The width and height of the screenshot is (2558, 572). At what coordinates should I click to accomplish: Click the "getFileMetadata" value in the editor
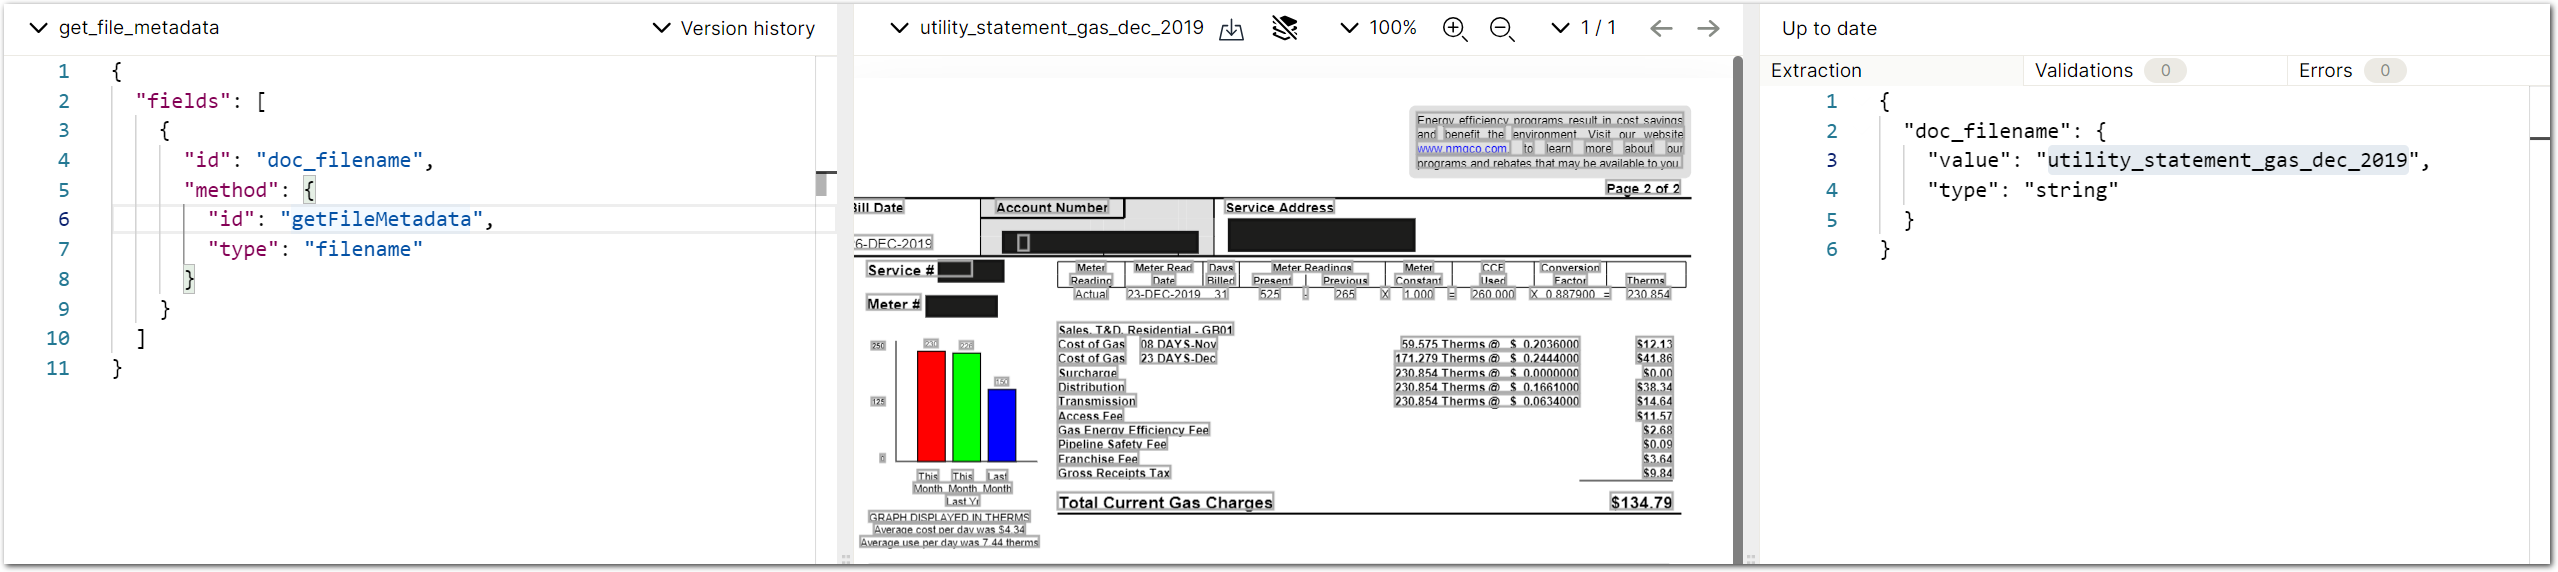(x=381, y=219)
